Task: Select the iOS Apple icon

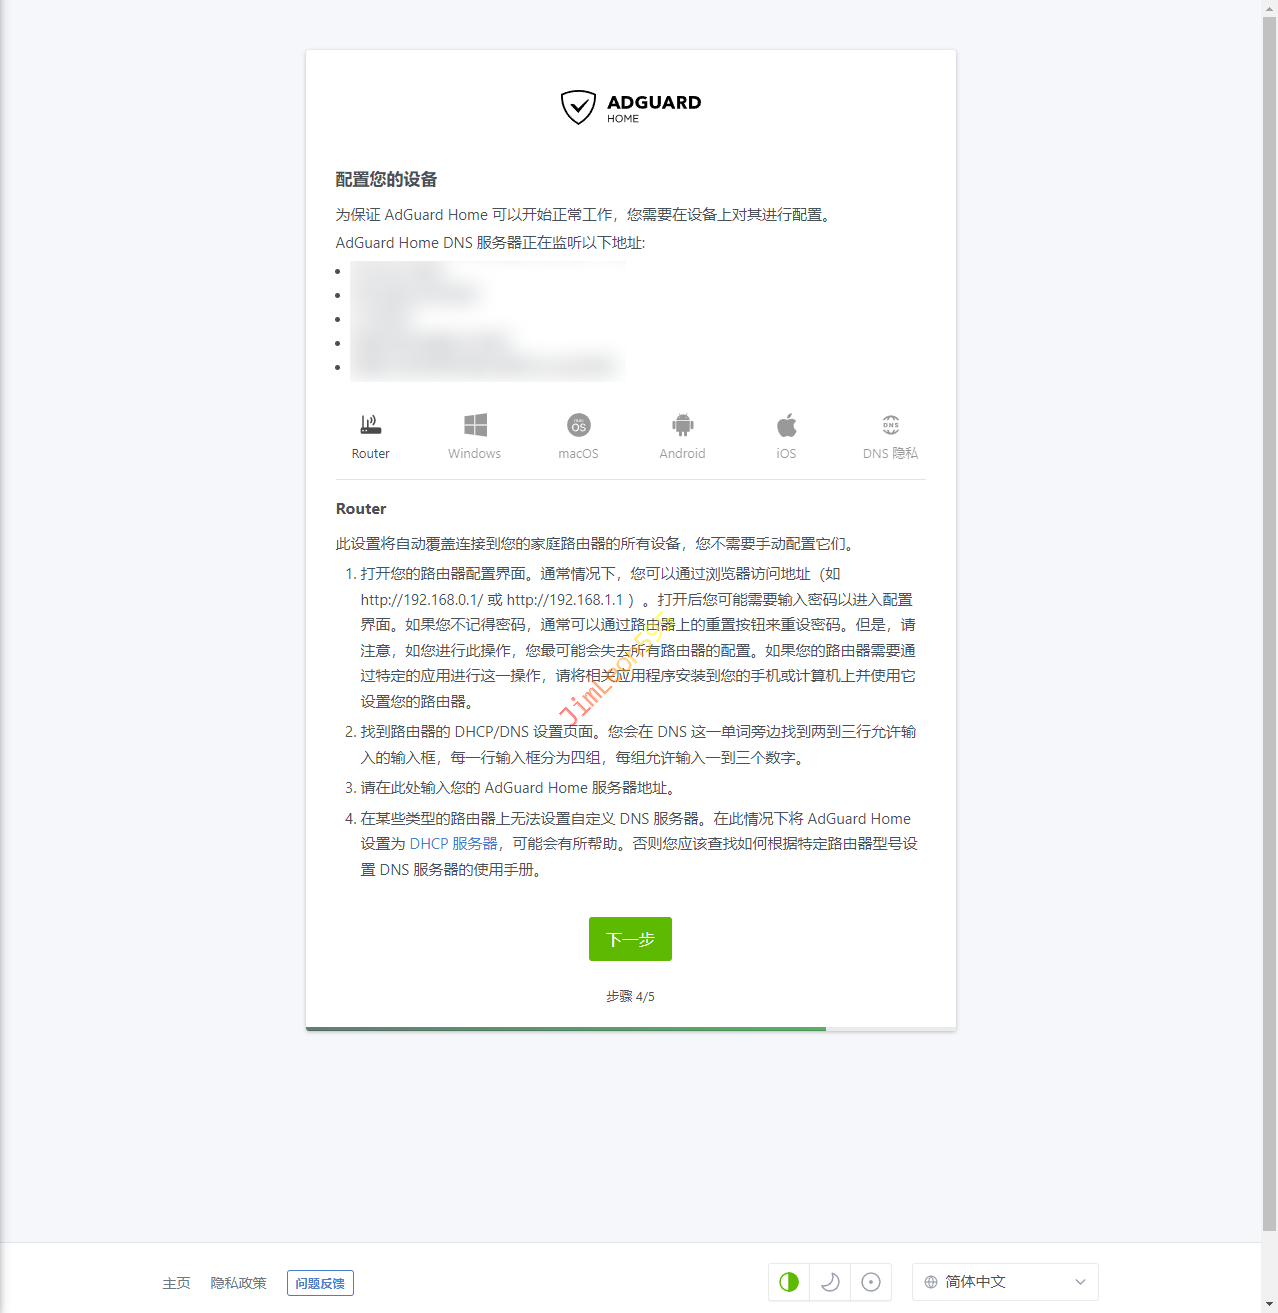Action: point(787,425)
